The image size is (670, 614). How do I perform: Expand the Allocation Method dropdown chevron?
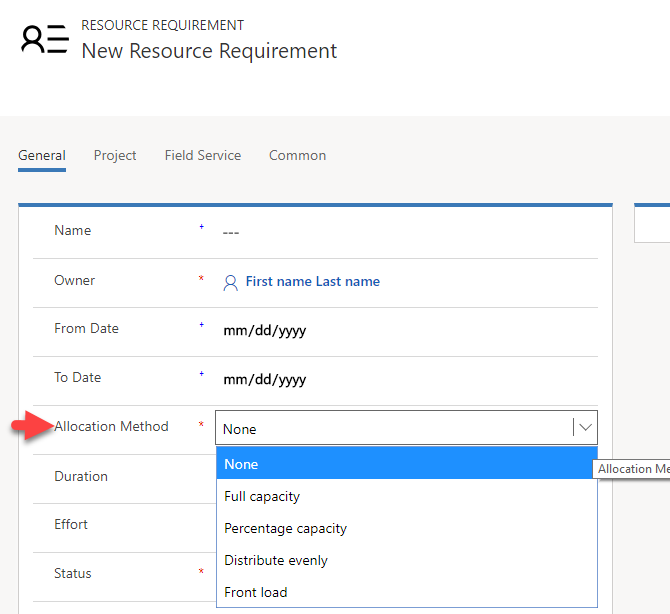[x=585, y=428]
